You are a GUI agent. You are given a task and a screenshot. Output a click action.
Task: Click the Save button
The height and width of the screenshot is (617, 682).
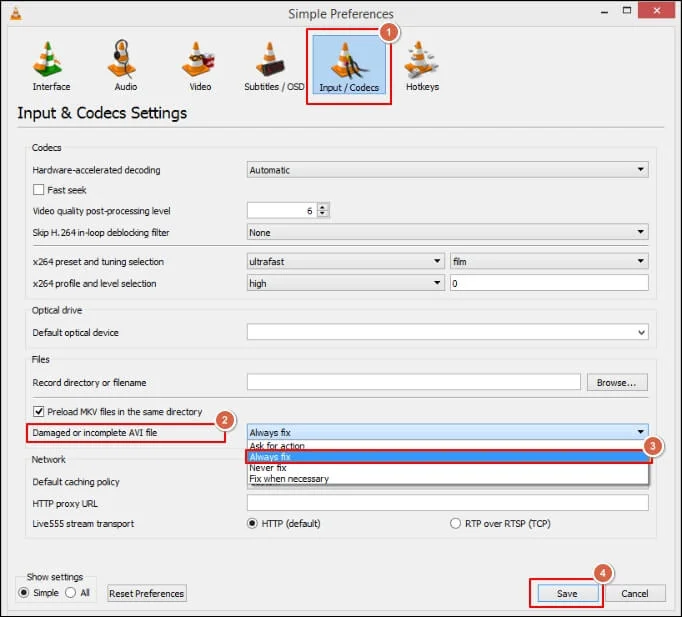point(567,593)
